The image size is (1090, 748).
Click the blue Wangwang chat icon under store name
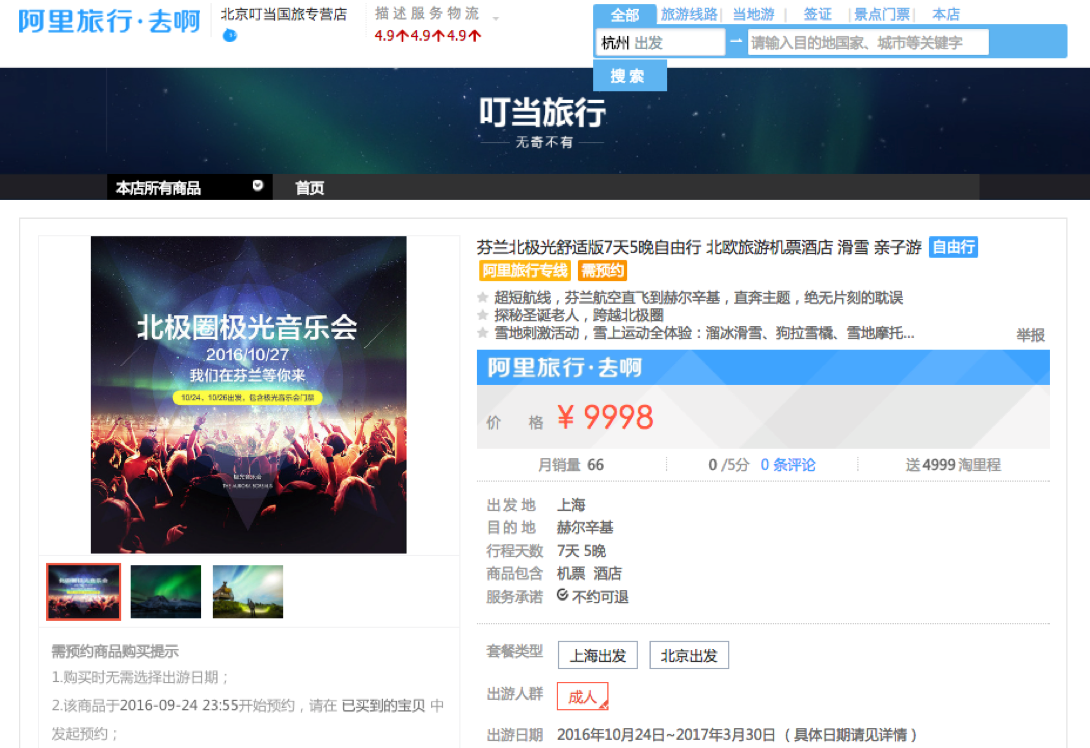230,36
